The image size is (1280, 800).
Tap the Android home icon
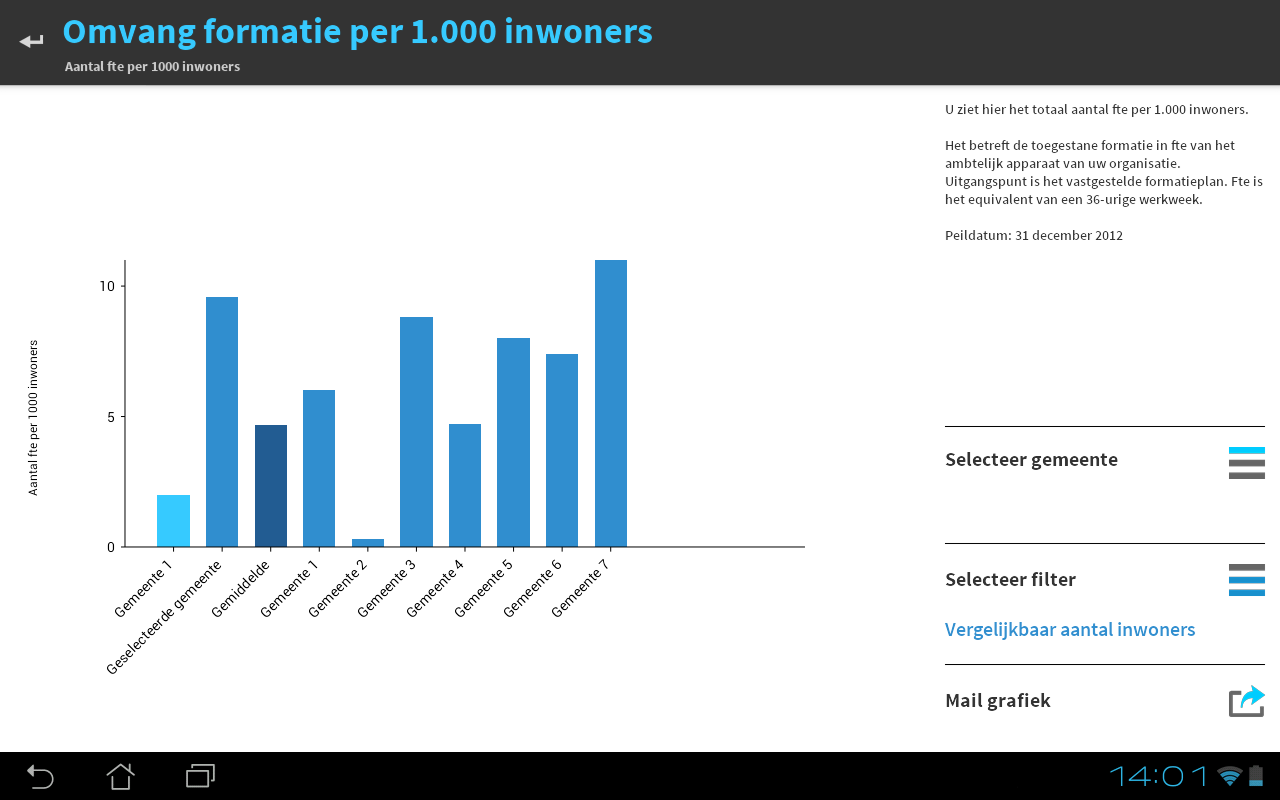pyautogui.click(x=120, y=776)
